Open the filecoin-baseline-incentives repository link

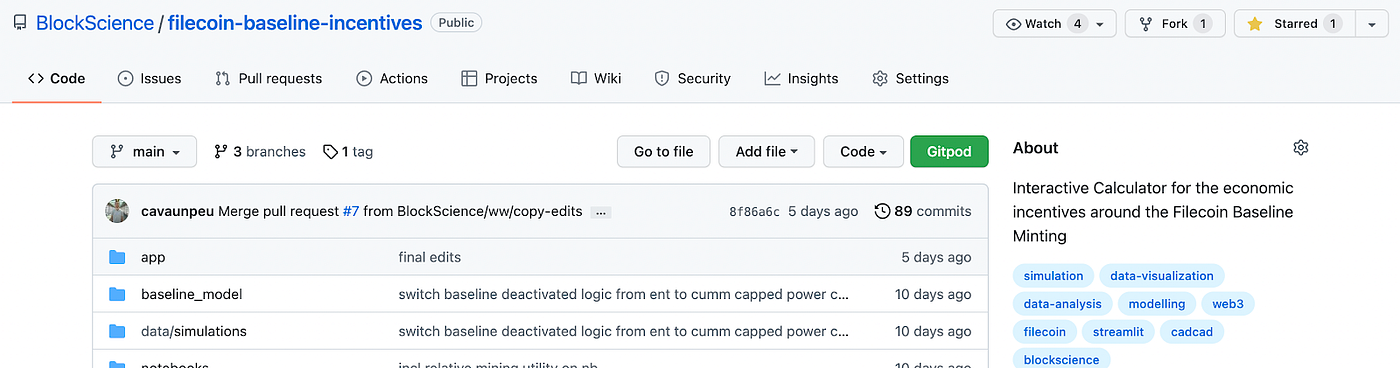click(295, 23)
